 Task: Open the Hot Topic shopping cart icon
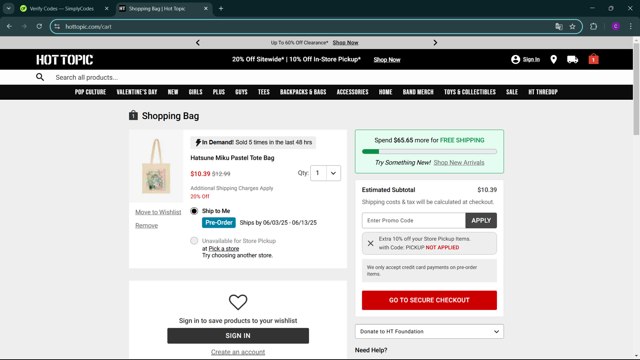pos(593,59)
